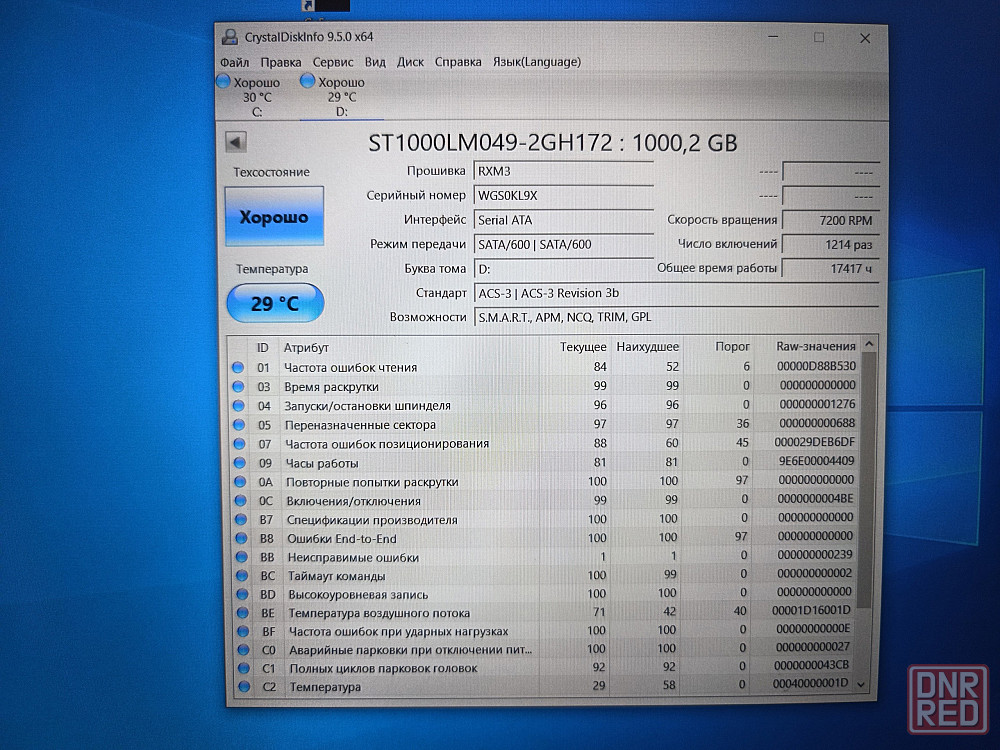Click the Наихудшее column header
This screenshot has width=1000, height=750.
tap(647, 347)
